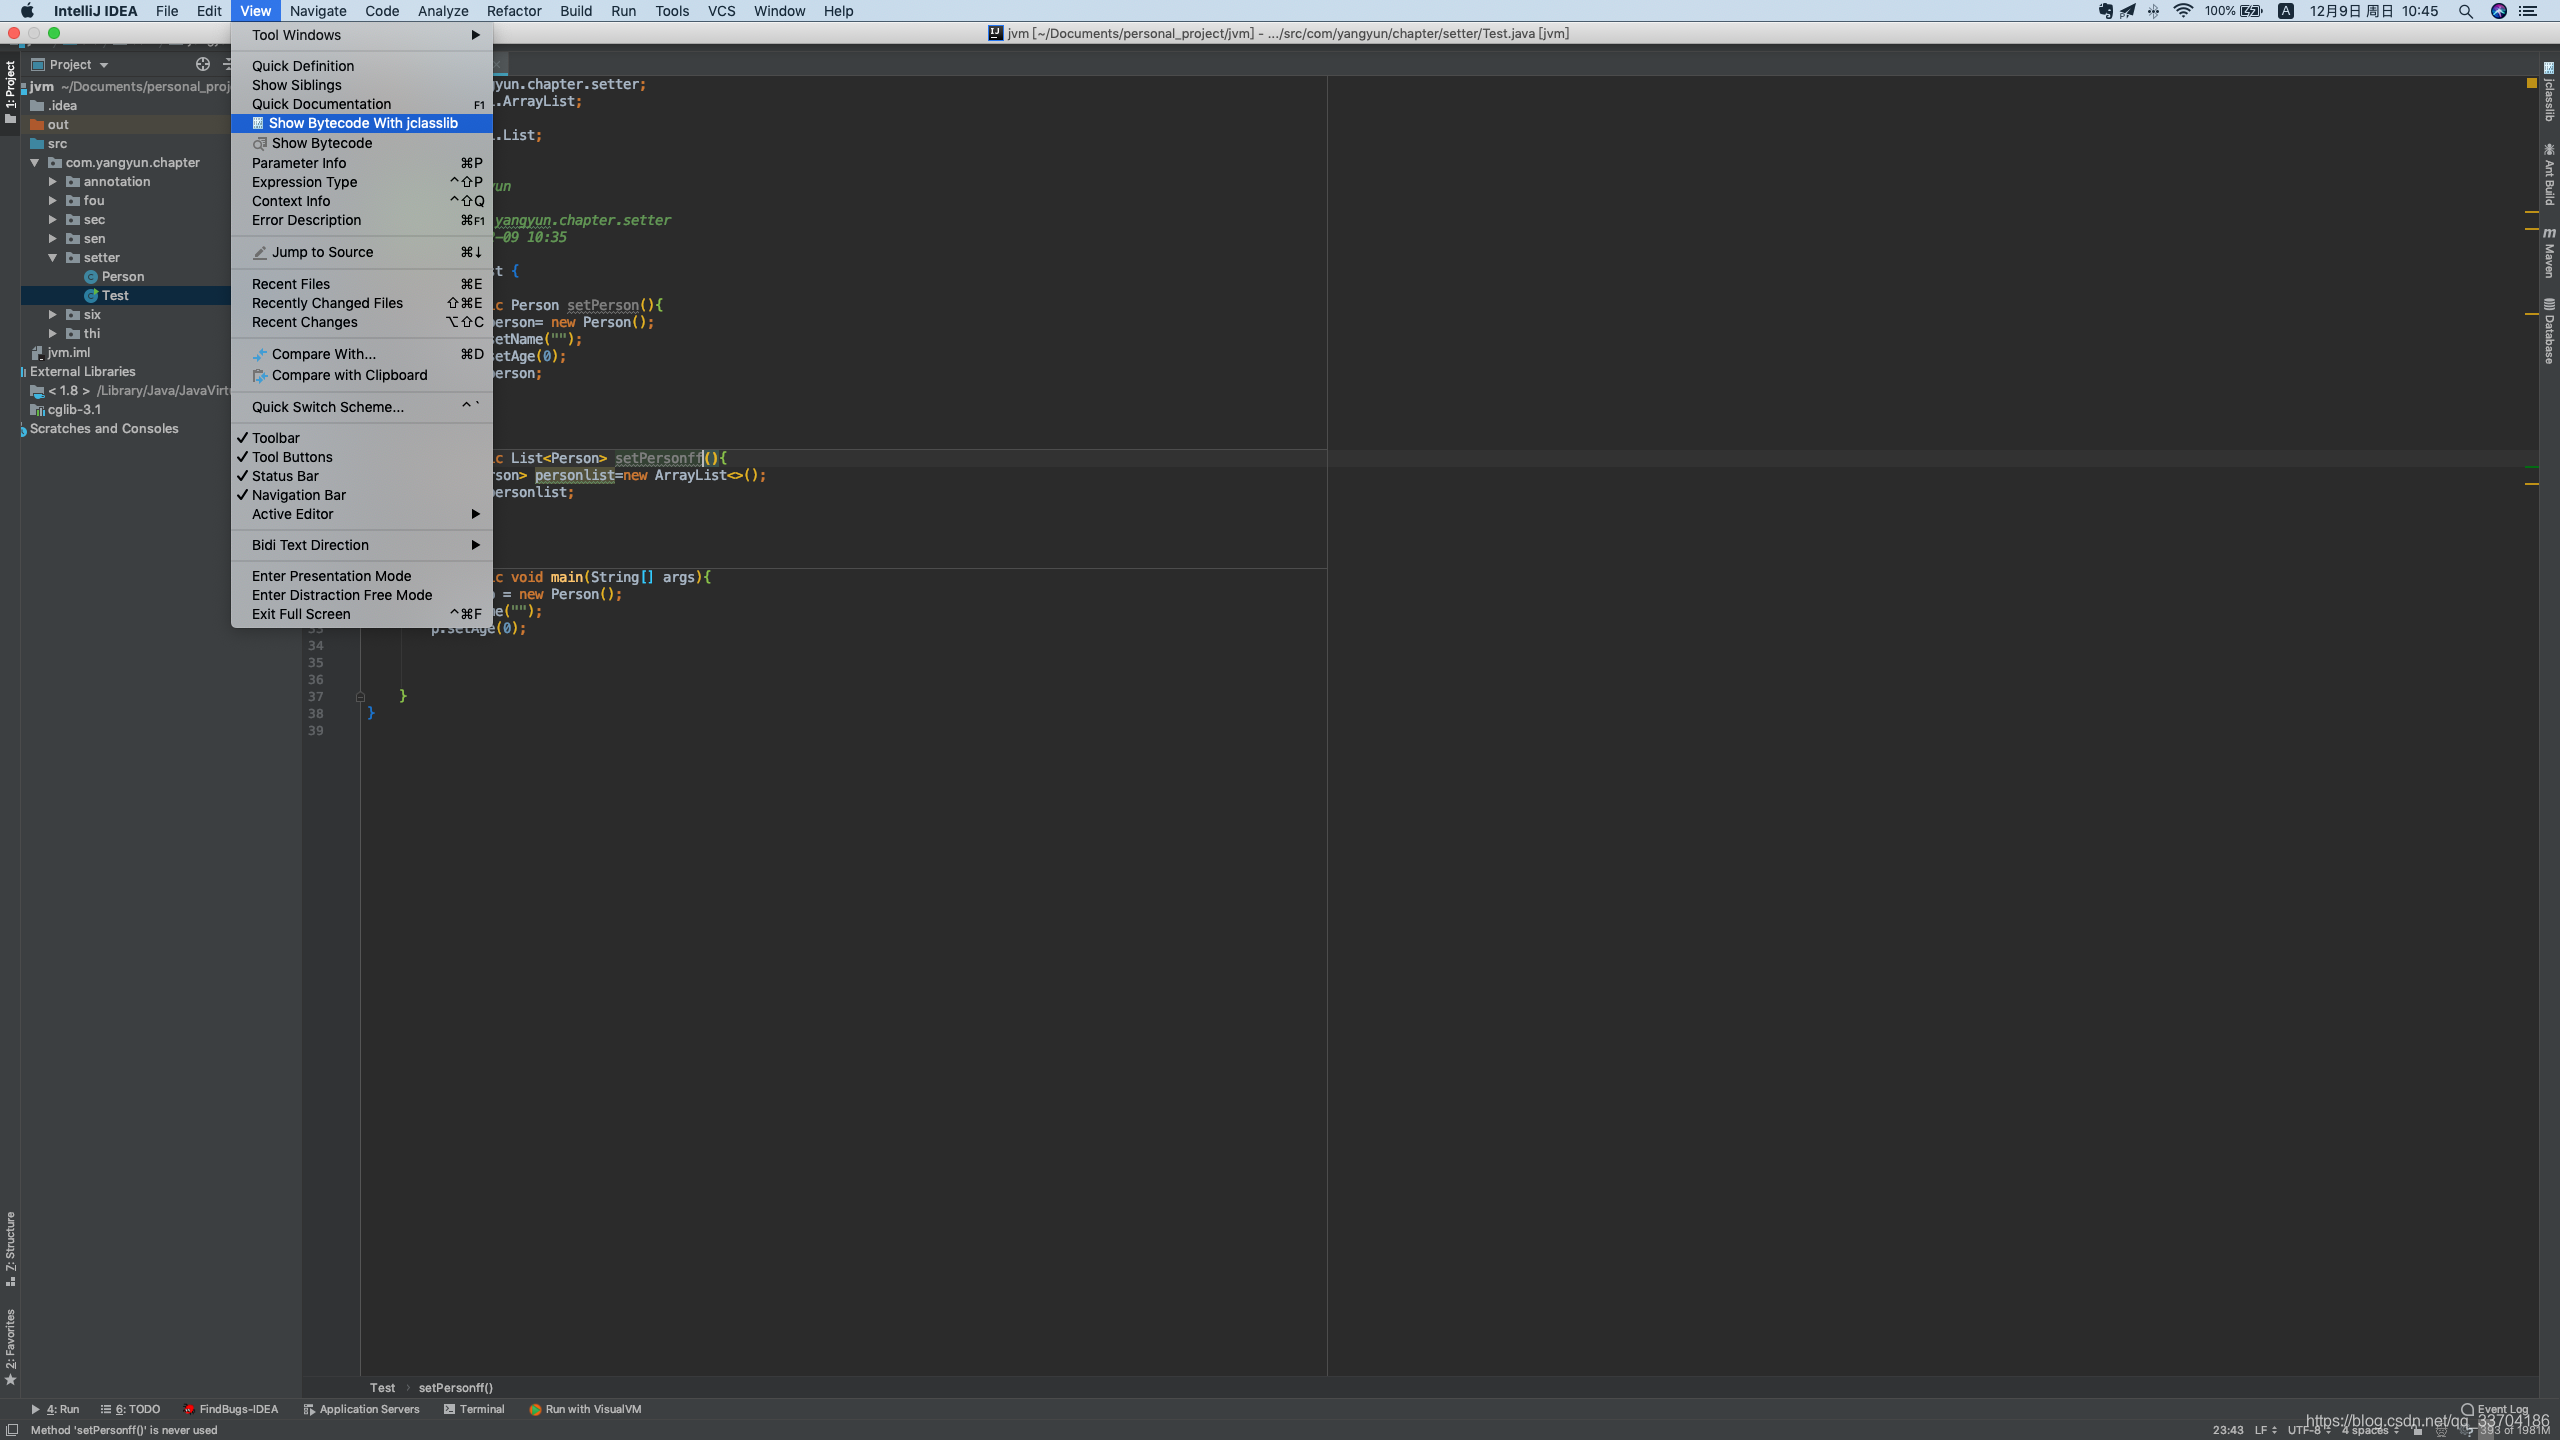This screenshot has height=1440, width=2560.
Task: Open the Ant Build side panel
Action: [2549, 175]
